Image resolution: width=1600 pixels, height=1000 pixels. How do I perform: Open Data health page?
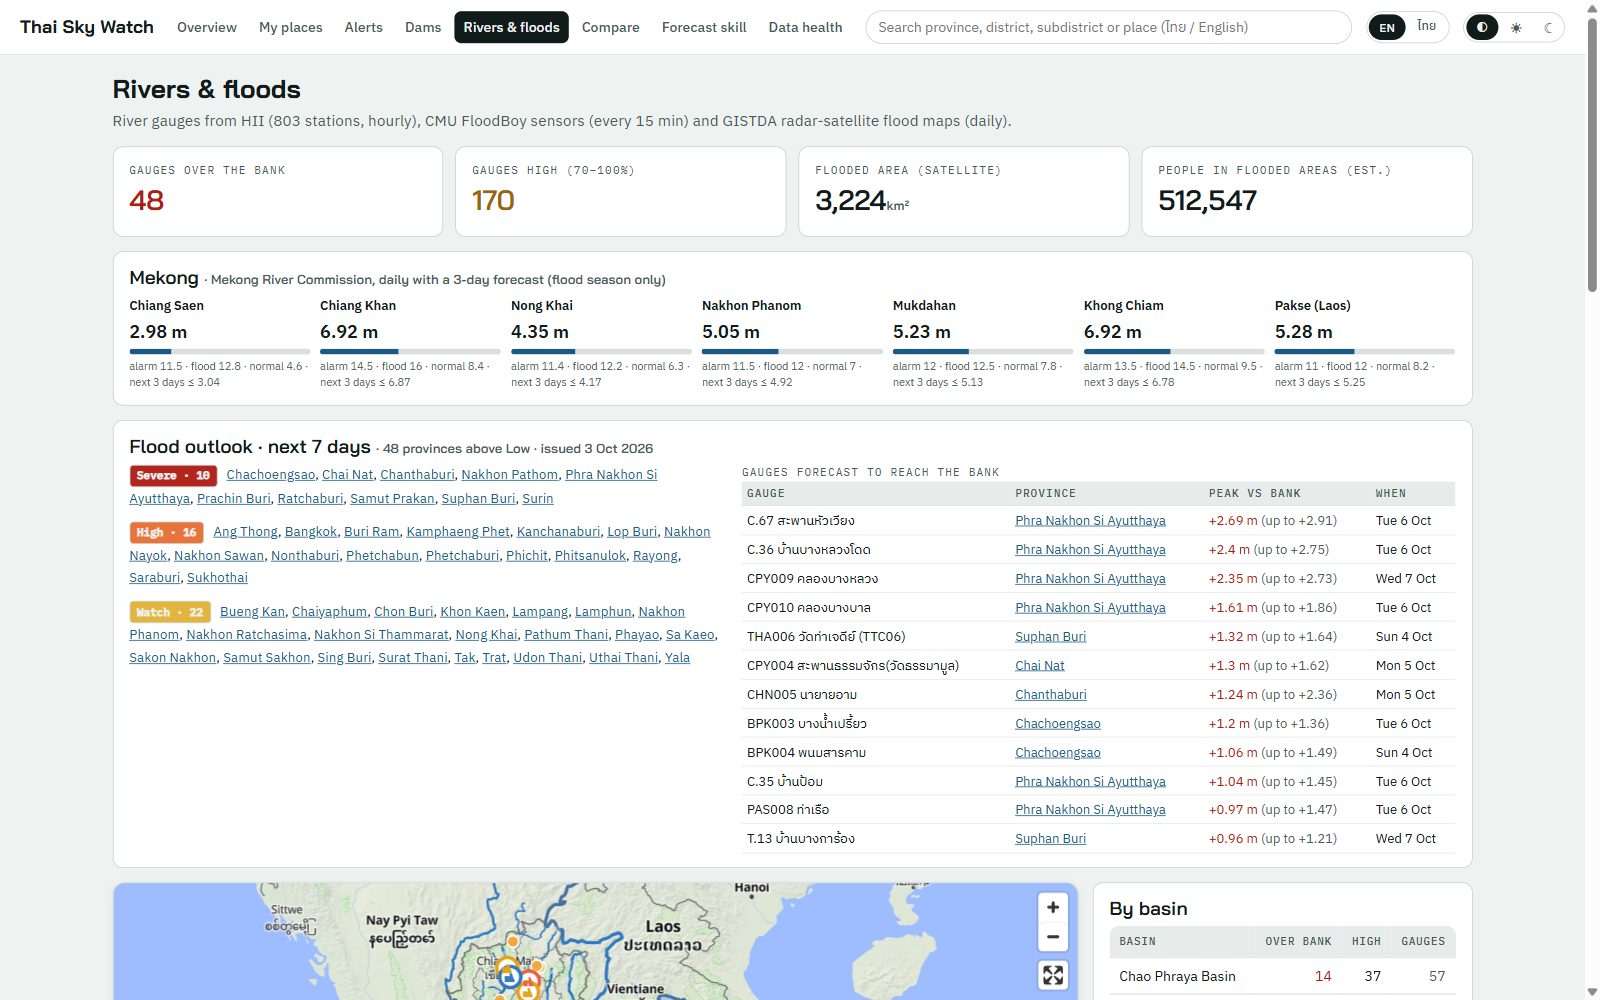[x=805, y=27]
